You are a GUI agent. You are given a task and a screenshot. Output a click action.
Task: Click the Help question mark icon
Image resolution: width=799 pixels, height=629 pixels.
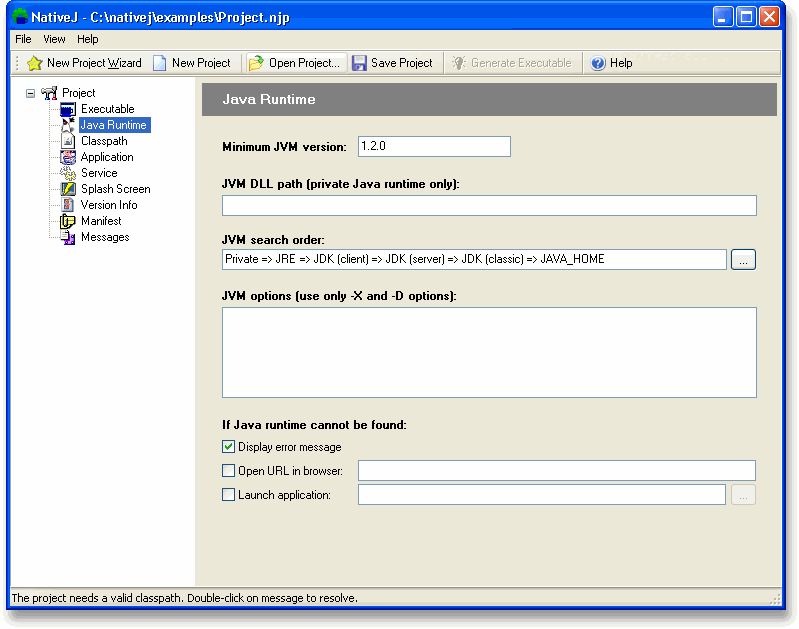598,63
